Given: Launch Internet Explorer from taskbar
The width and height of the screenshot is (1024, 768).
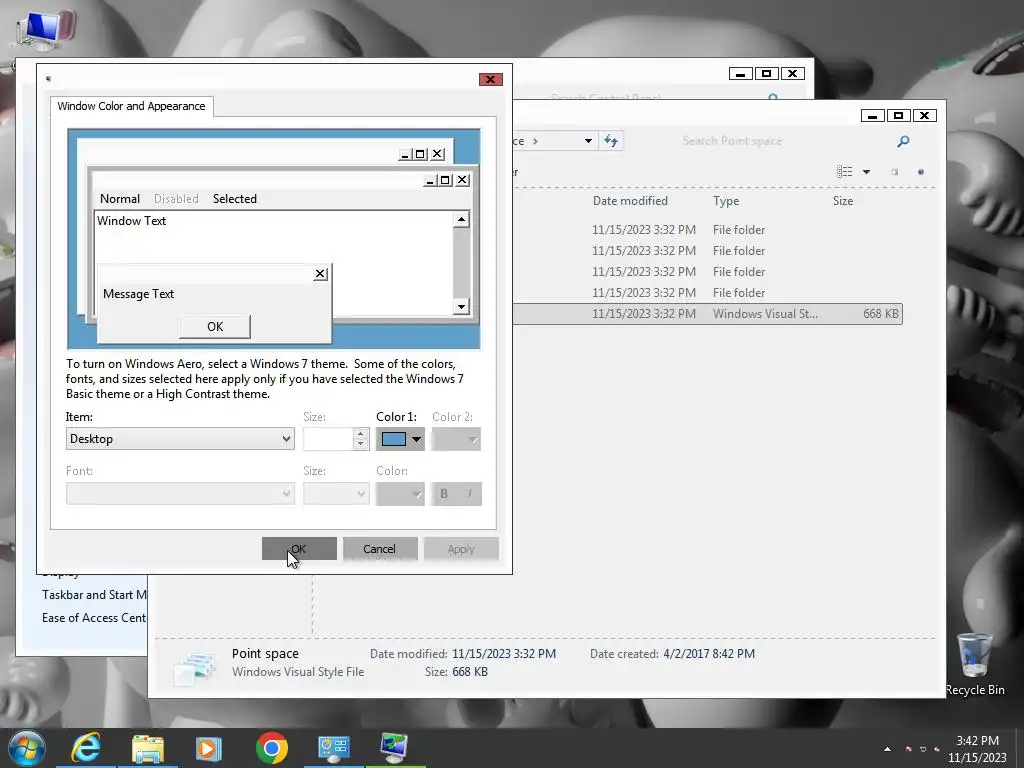Looking at the screenshot, I should coord(86,748).
